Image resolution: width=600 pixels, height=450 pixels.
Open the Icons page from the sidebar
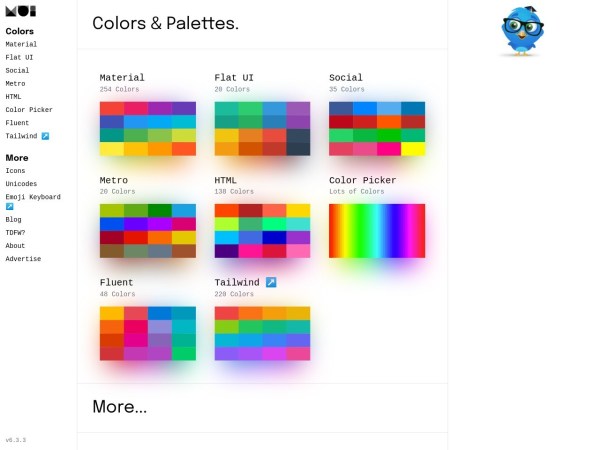tap(15, 171)
